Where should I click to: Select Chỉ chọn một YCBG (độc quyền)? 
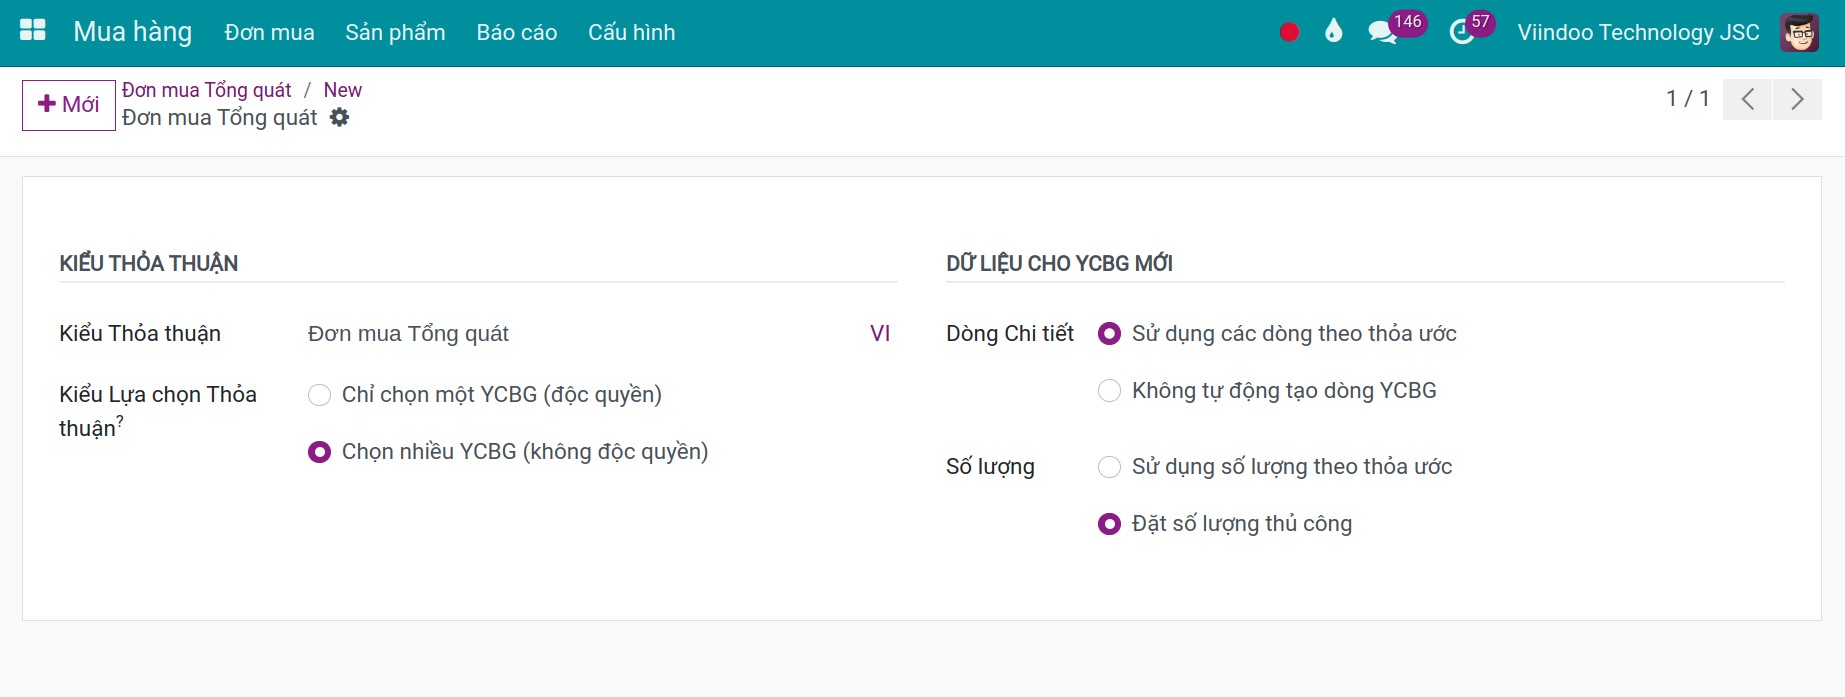tap(319, 395)
